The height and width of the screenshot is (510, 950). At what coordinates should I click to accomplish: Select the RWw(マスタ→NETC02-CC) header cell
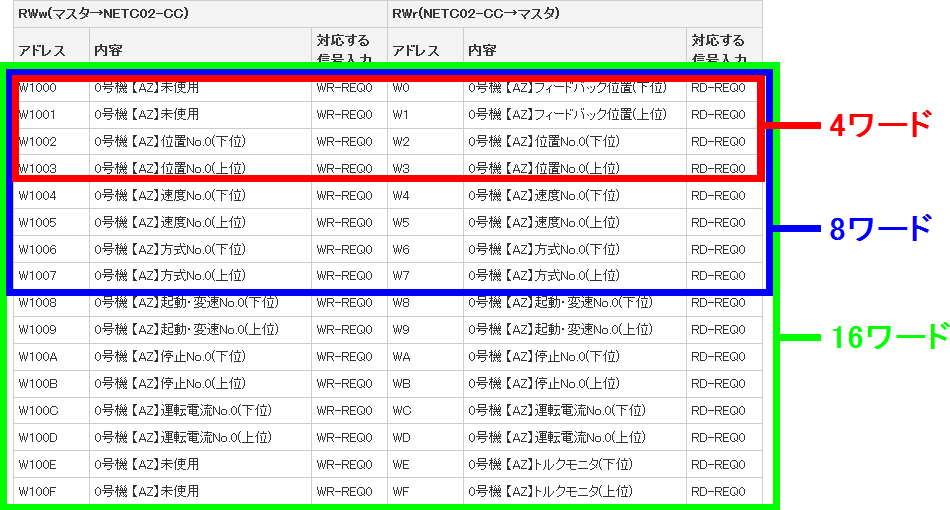click(200, 13)
